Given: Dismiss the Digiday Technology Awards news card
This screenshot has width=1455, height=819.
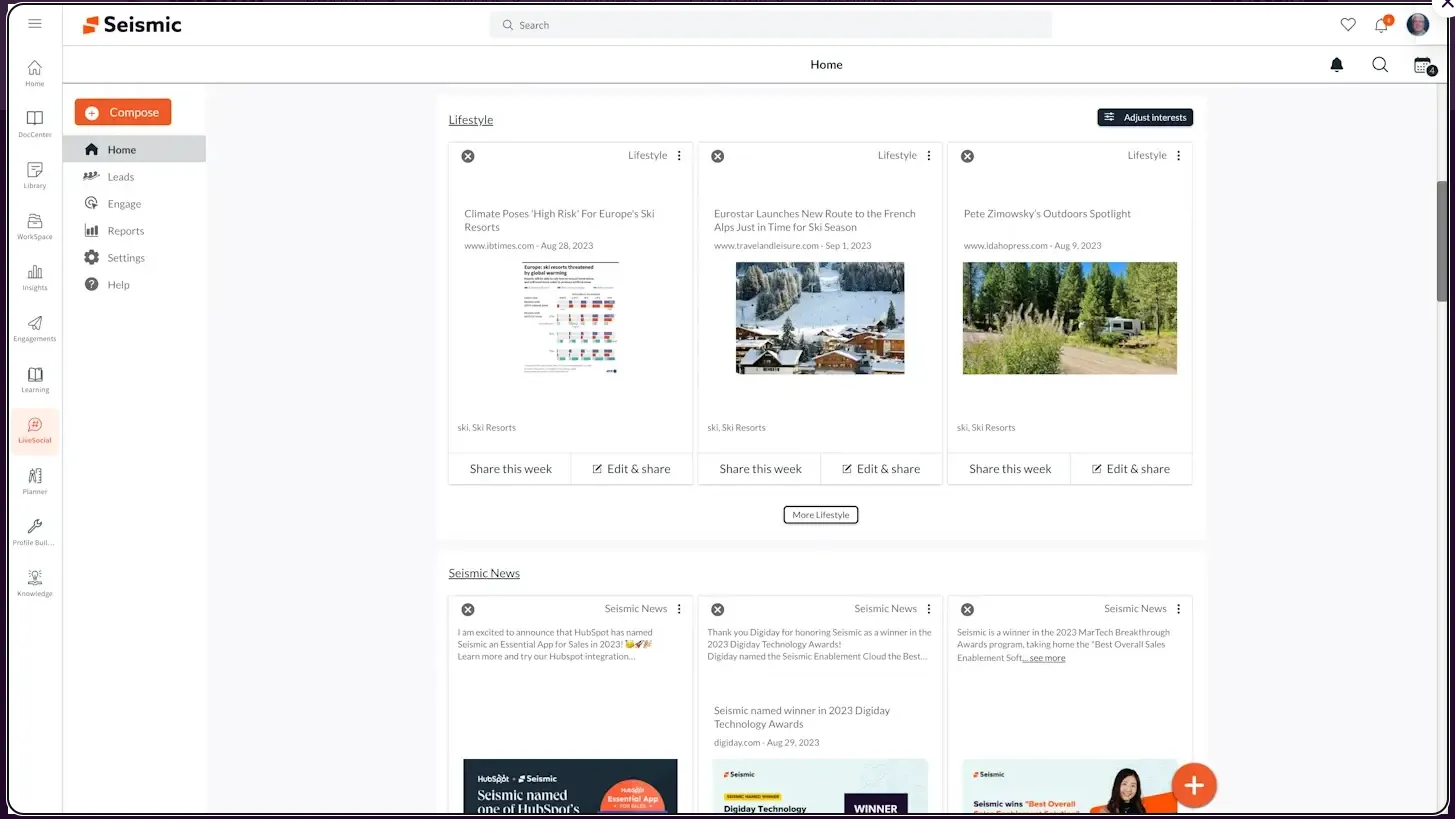Looking at the screenshot, I should click(717, 609).
